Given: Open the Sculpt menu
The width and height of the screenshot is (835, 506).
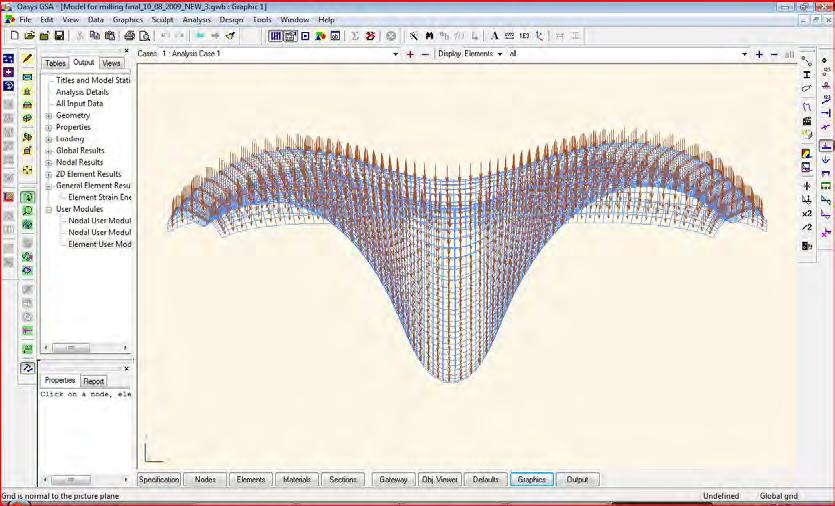Looking at the screenshot, I should click(x=162, y=20).
